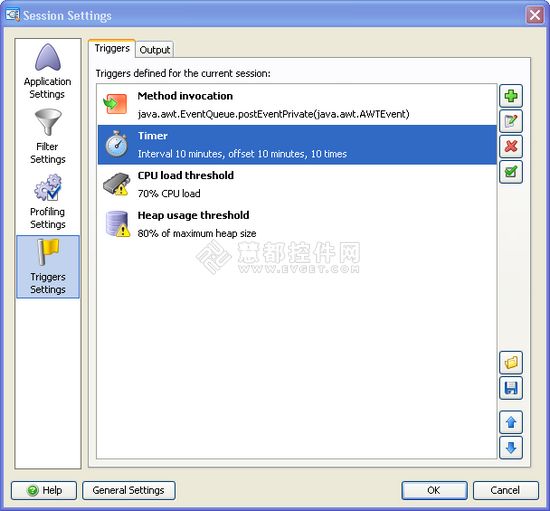Select 'Heap usage threshold' trigger title
550x511 pixels.
tap(193, 215)
